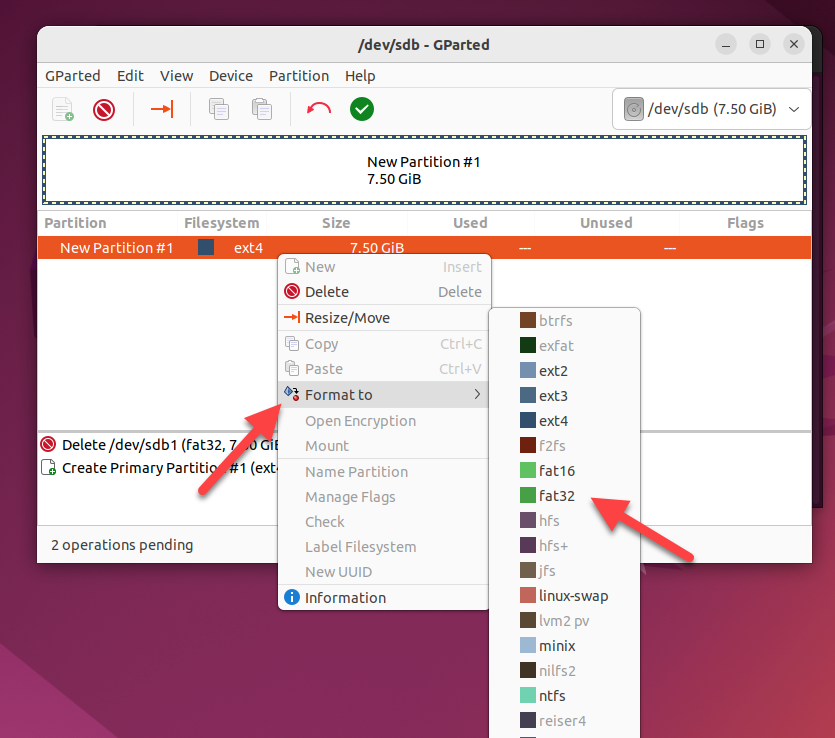
Task: Click the red icon of Delete /dev/sdb1 operation
Action: (48, 444)
